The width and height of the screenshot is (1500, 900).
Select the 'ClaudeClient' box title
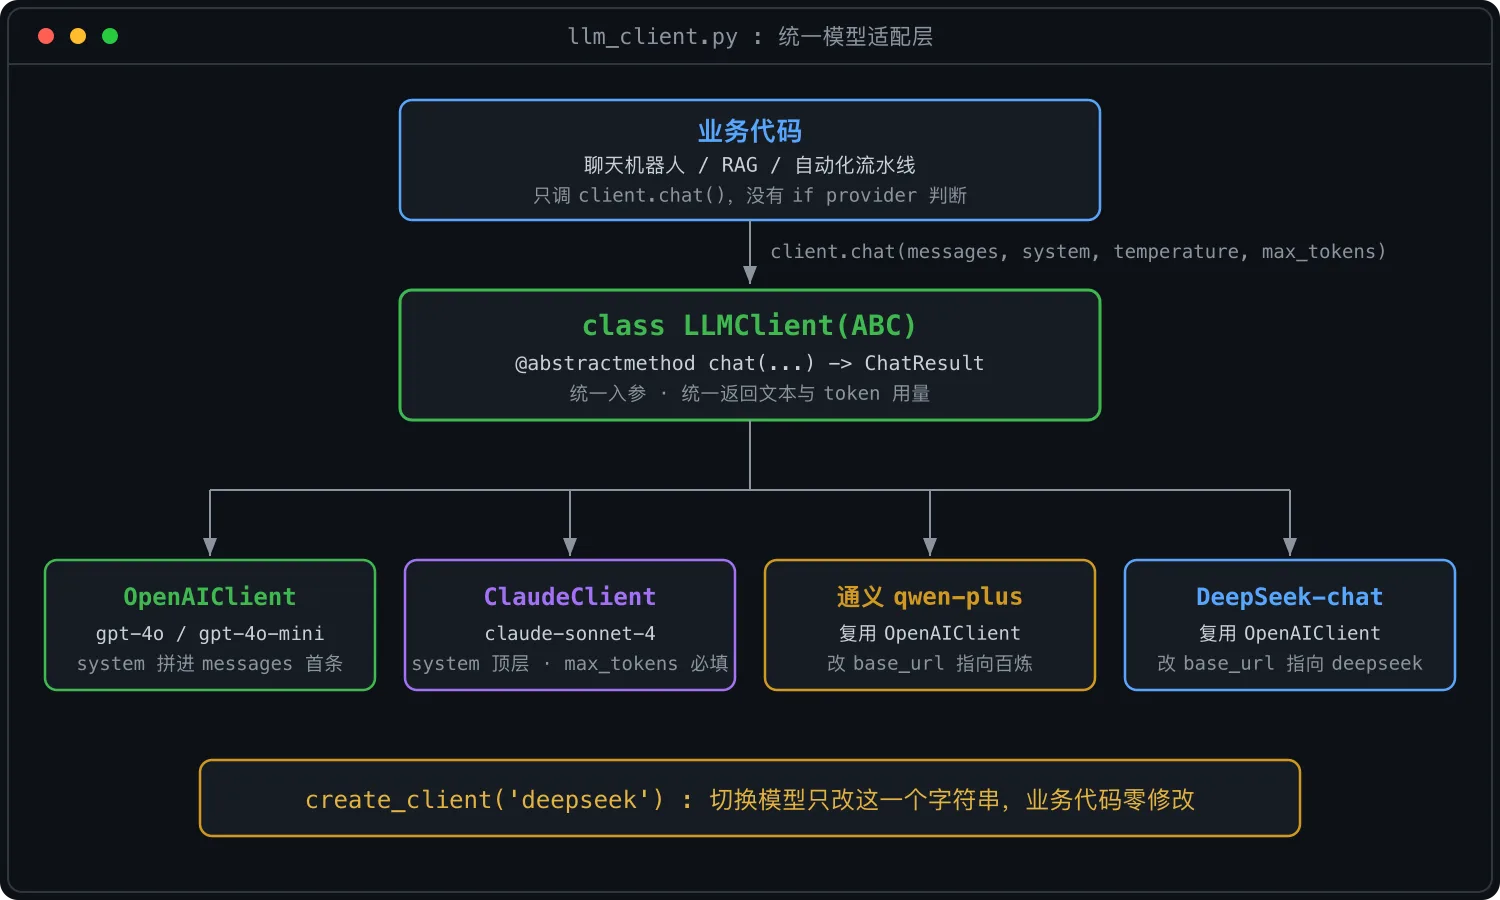point(570,597)
